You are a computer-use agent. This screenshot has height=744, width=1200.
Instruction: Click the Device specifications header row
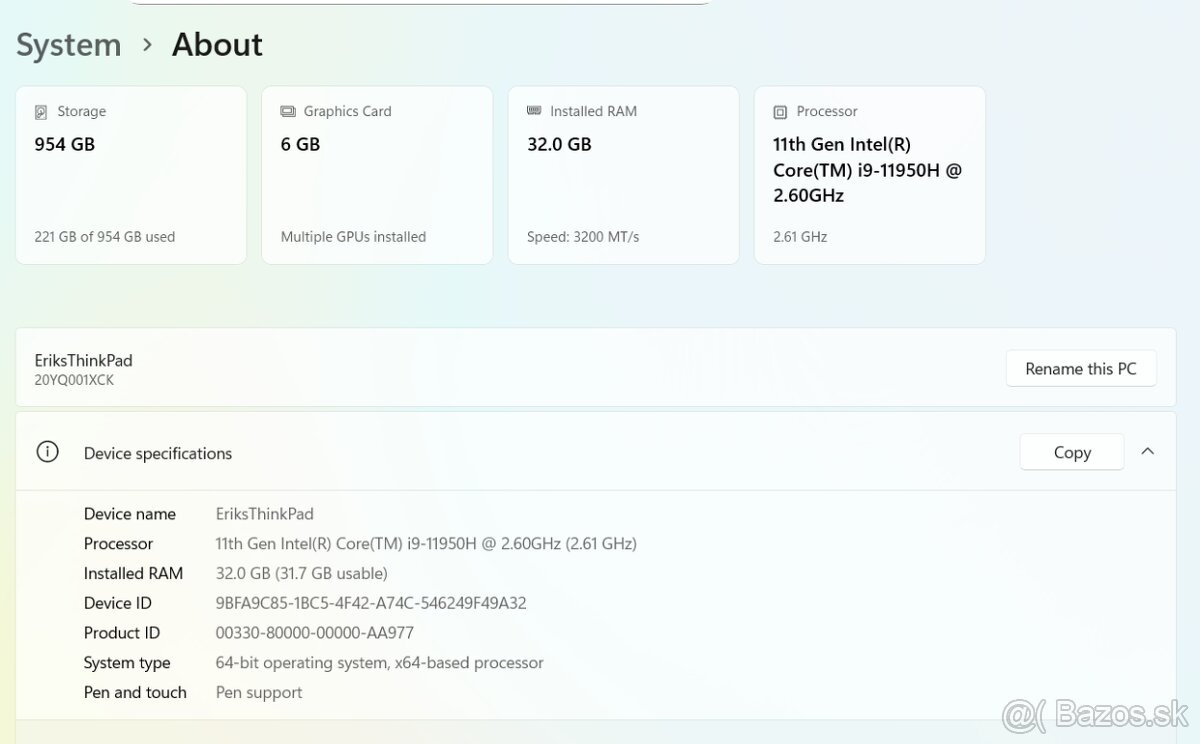(500, 452)
